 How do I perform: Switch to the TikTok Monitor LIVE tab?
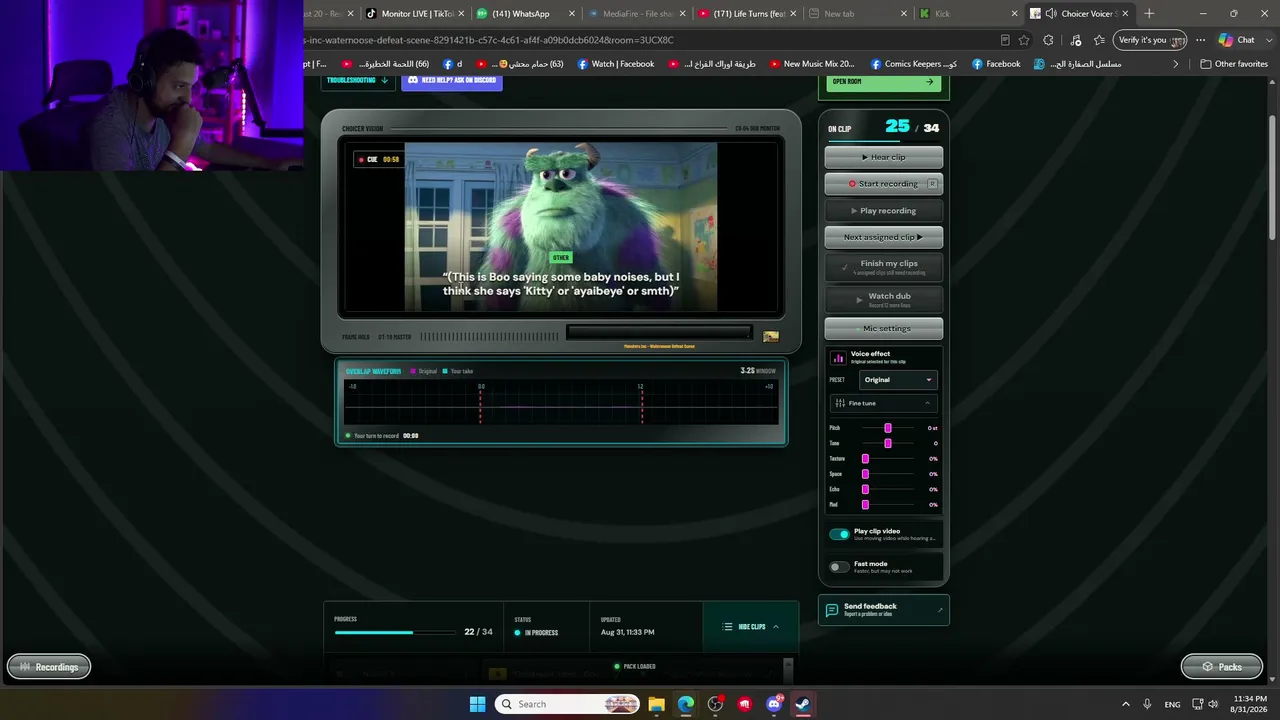(x=411, y=14)
